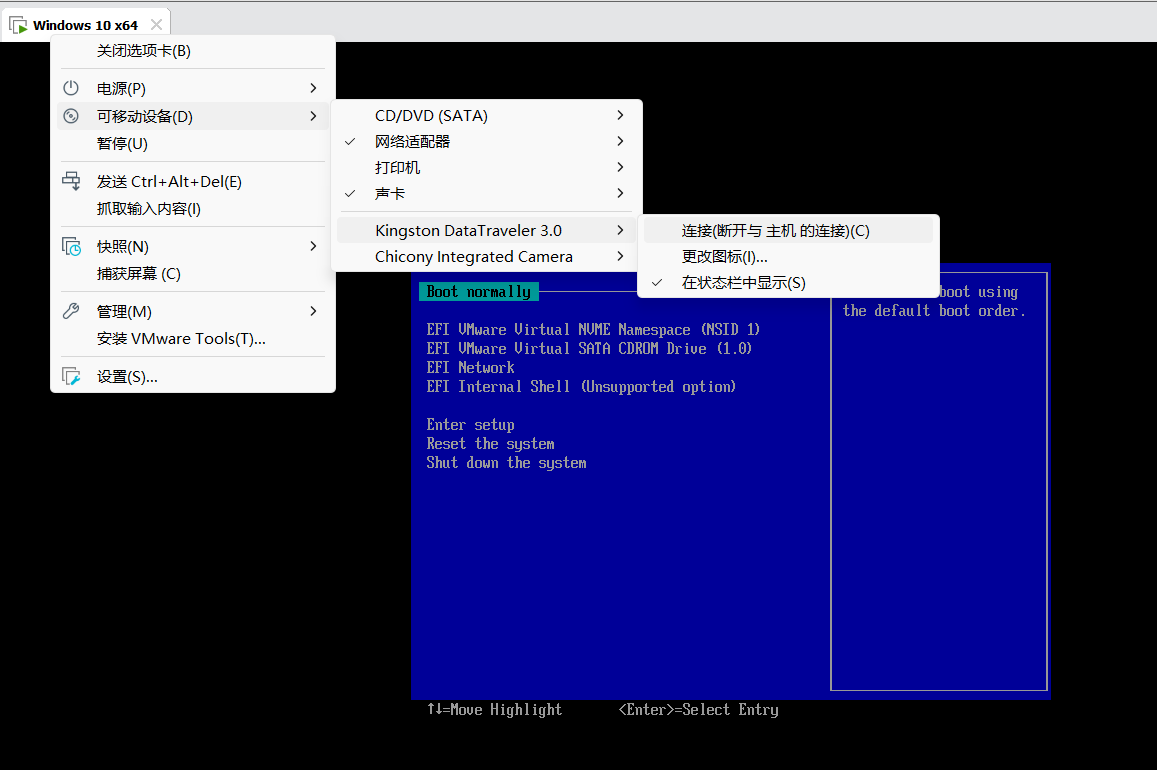Viewport: 1157px width, 770px height.
Task: Click the snapshot icon beside 快照(N)
Action: click(71, 246)
